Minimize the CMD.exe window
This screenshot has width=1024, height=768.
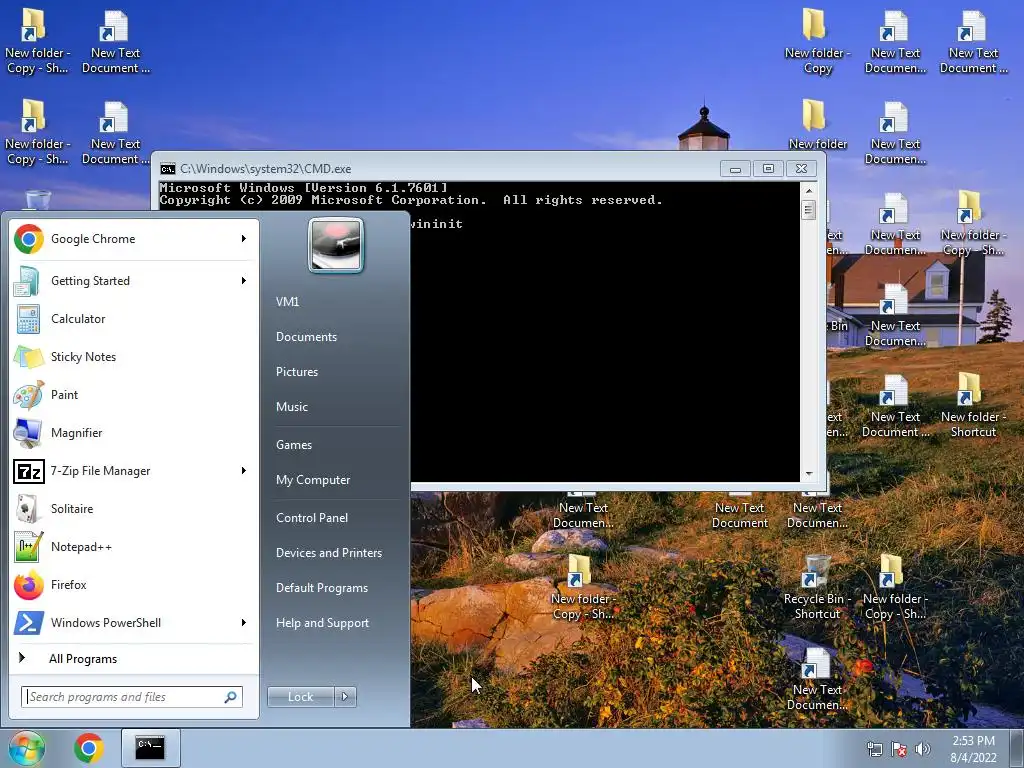(x=735, y=169)
